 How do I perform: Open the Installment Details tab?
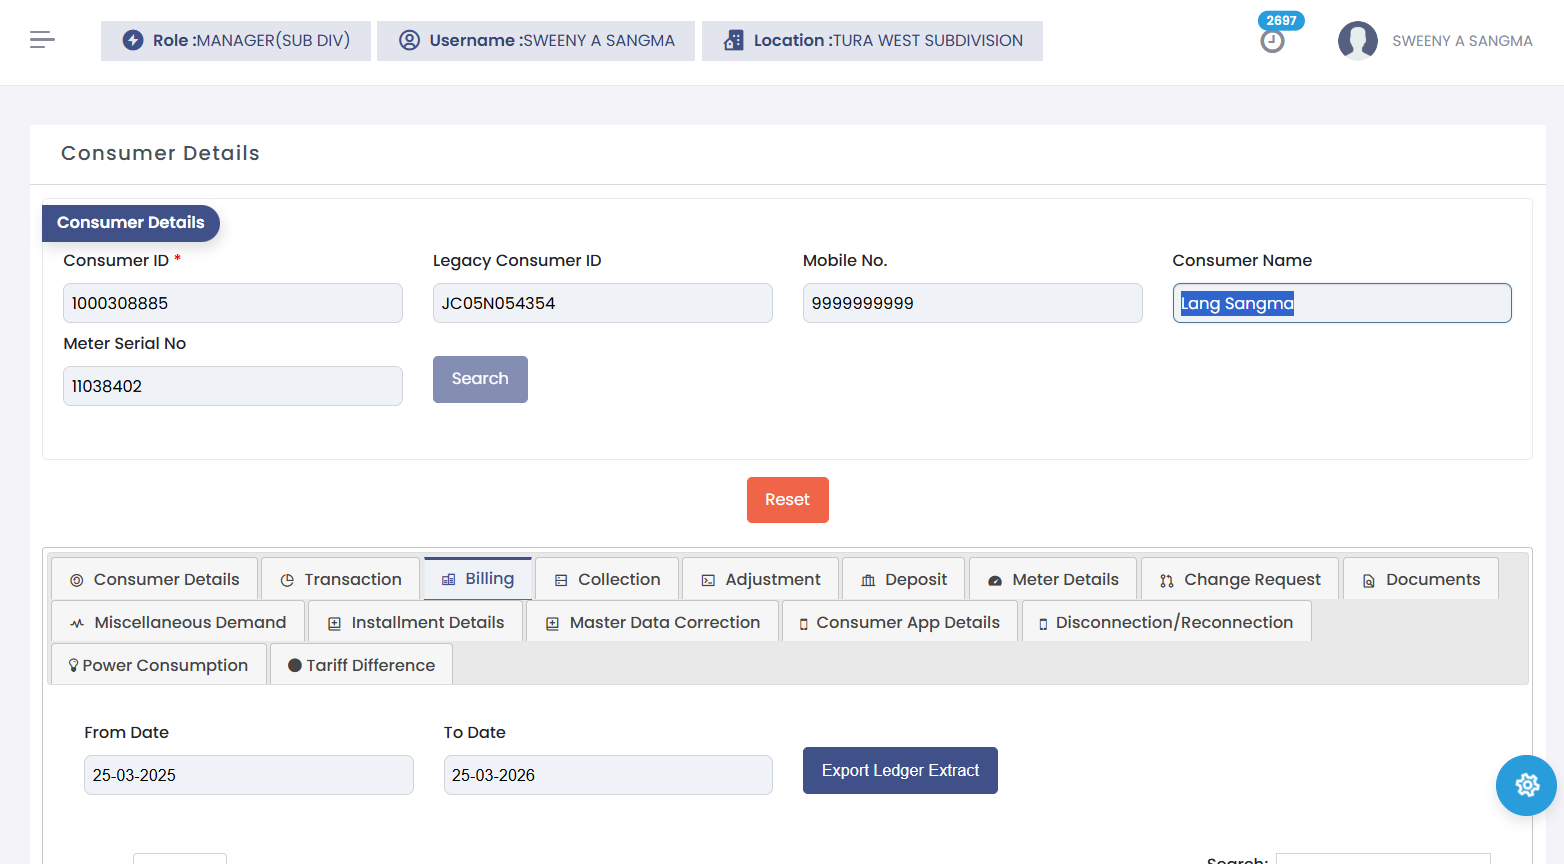point(416,622)
